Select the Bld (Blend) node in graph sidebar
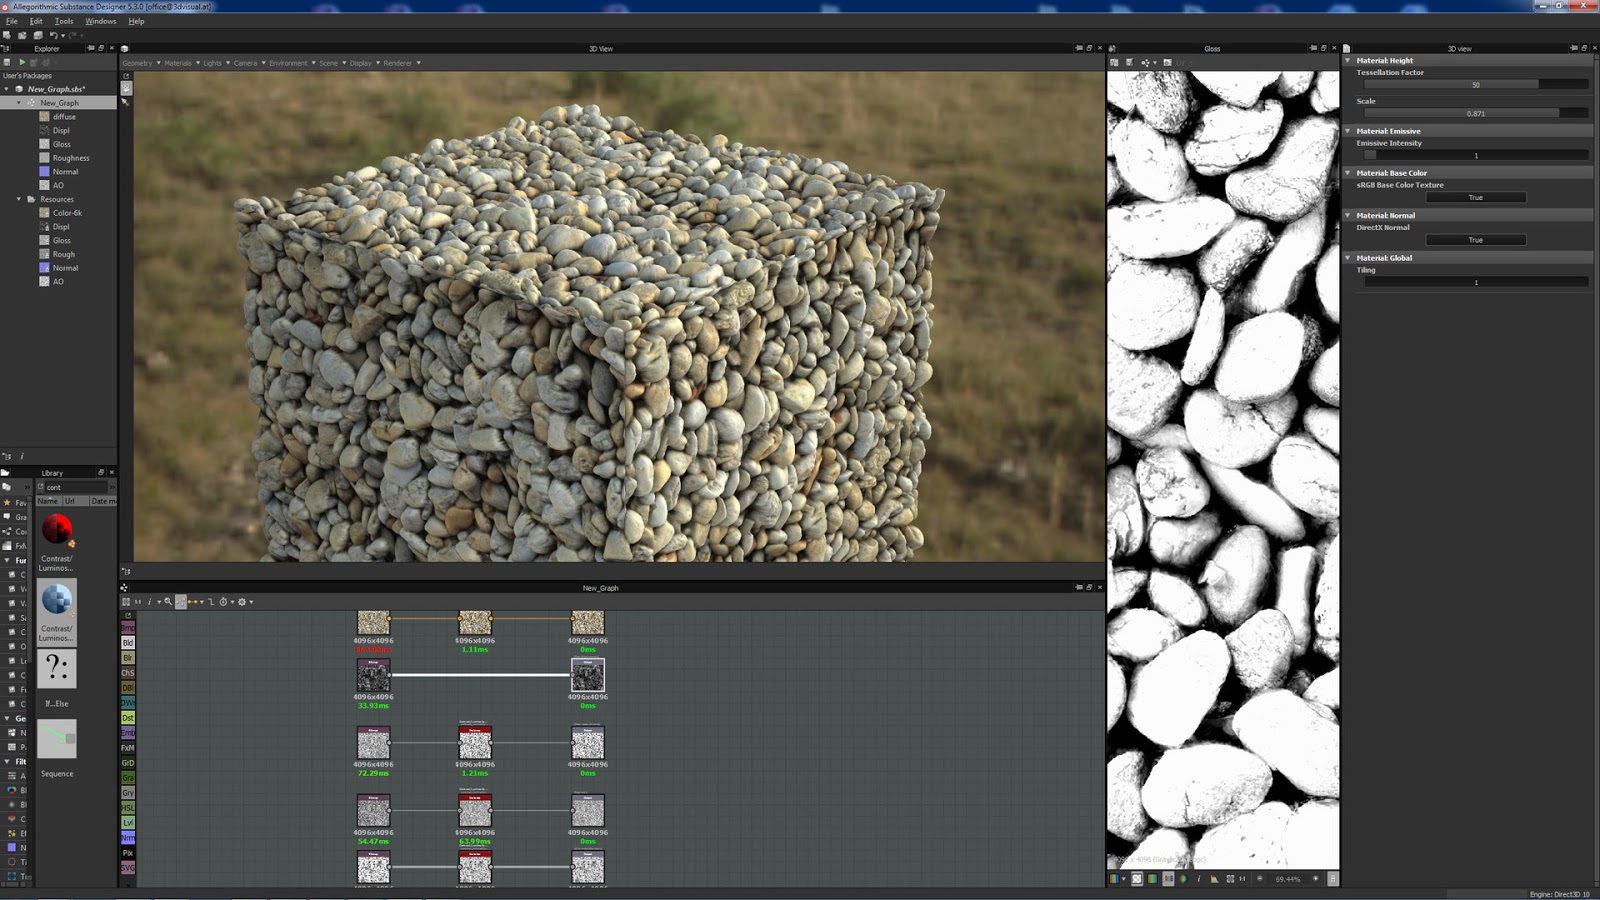1600x900 pixels. (127, 643)
